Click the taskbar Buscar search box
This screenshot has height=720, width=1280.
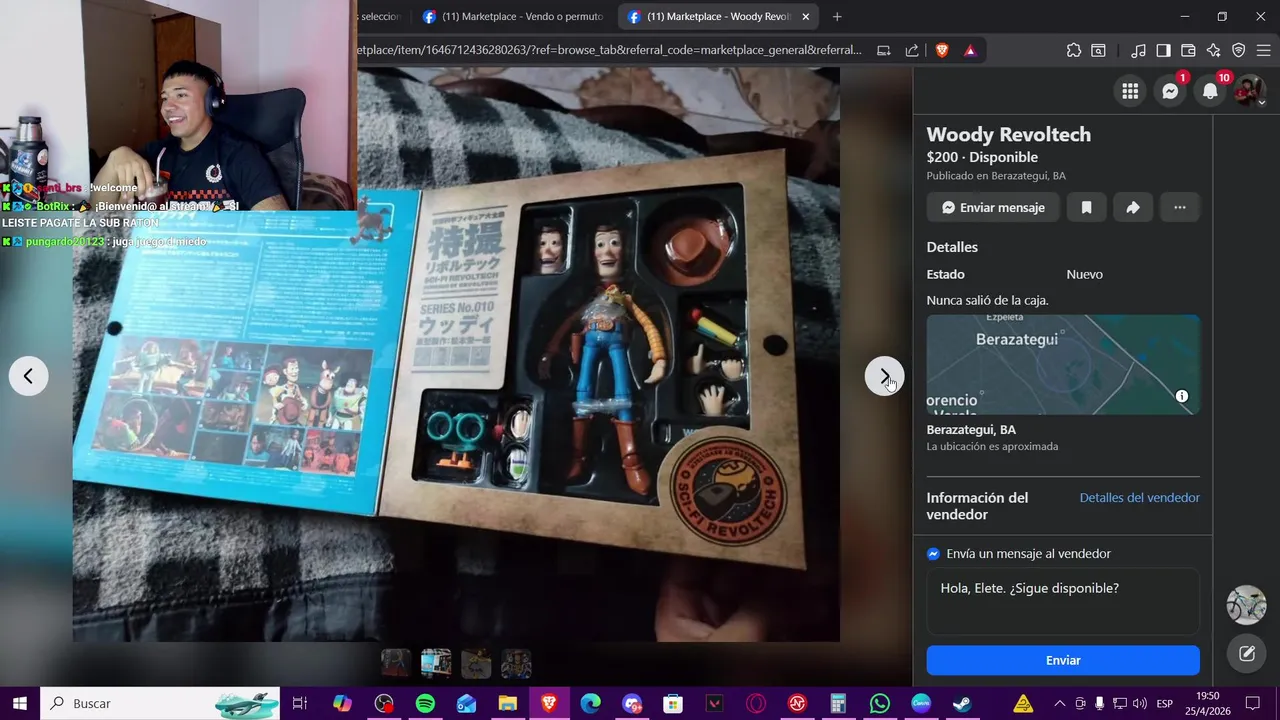[160, 703]
